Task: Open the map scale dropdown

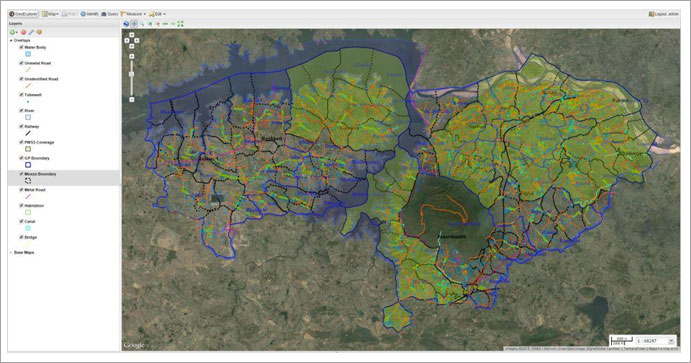Action: point(671,341)
